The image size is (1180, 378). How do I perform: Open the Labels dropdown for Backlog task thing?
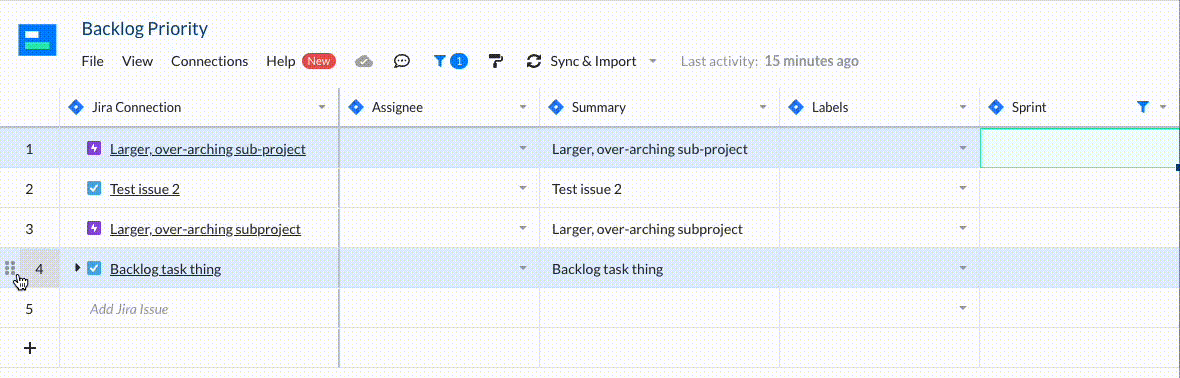(x=963, y=267)
